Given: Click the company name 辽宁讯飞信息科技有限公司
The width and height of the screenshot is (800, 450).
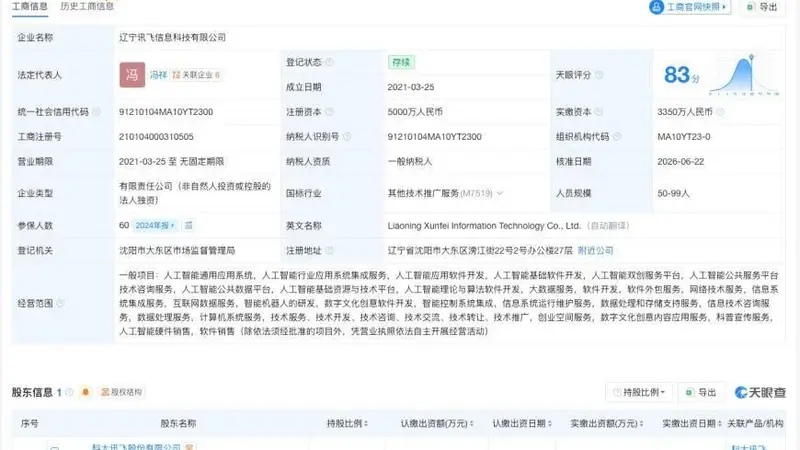Looking at the screenshot, I should click(x=172, y=37).
